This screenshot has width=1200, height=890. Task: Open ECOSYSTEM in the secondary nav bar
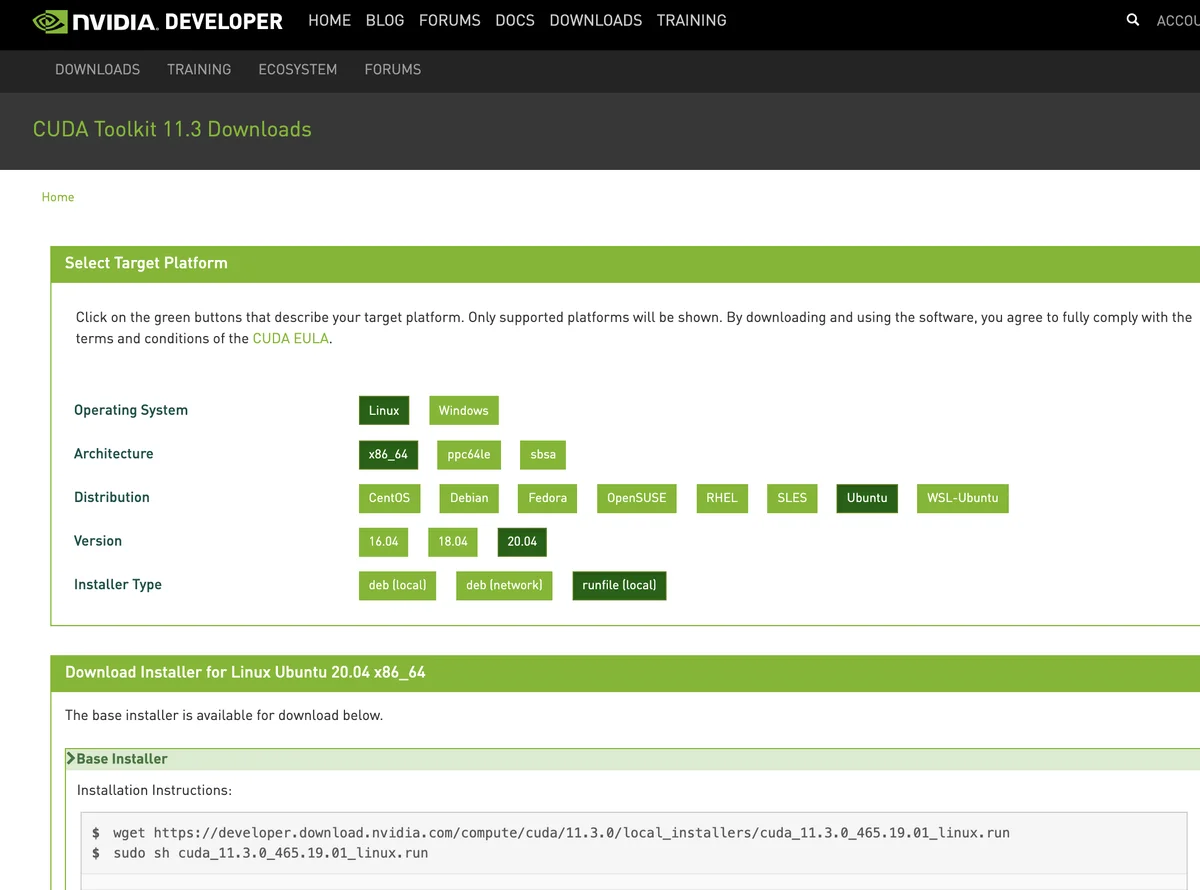point(298,69)
